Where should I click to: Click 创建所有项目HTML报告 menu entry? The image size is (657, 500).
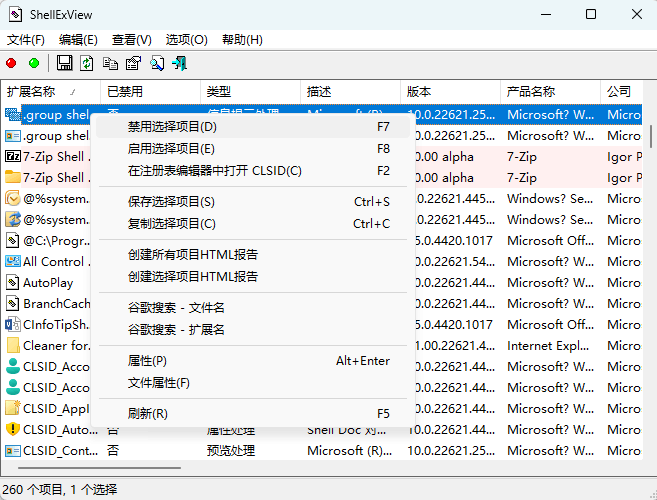pos(193,254)
